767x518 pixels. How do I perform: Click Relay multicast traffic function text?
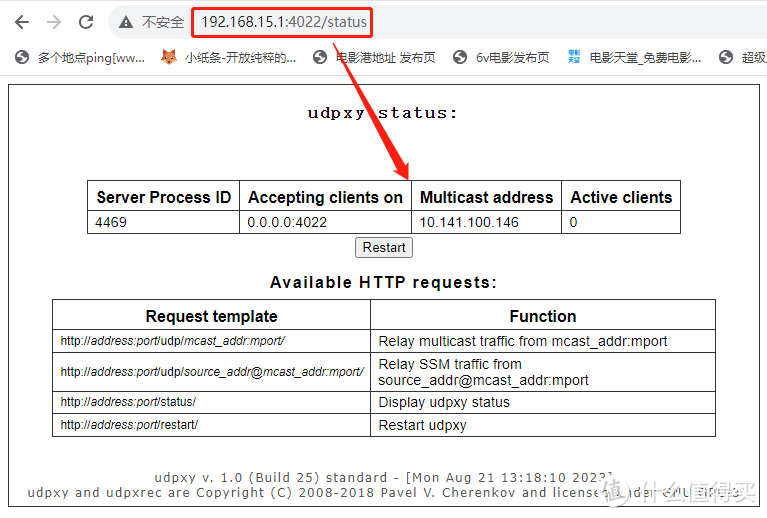(523, 341)
